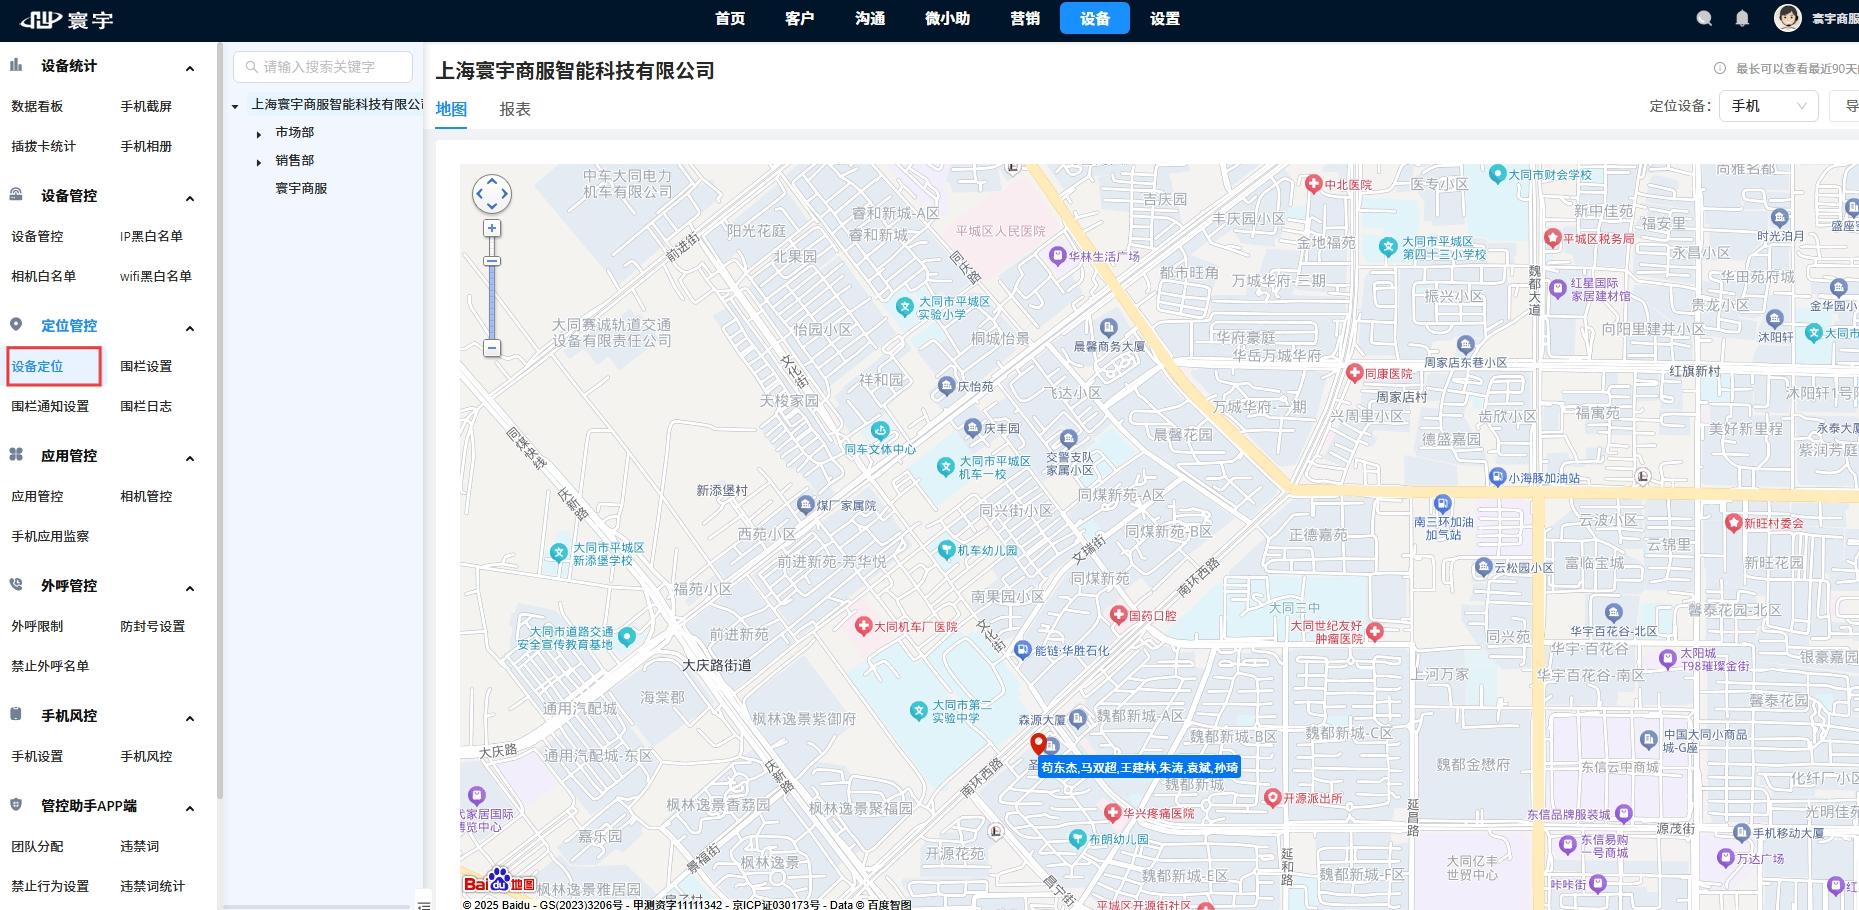Open the 微小助 top menu
1859x910 pixels.
click(947, 18)
